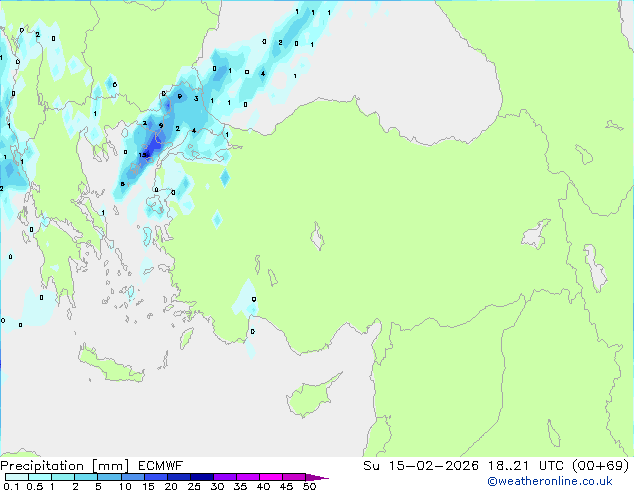The width and height of the screenshot is (634, 490).
Task: Click the legend scale label "20"
Action: (171, 486)
